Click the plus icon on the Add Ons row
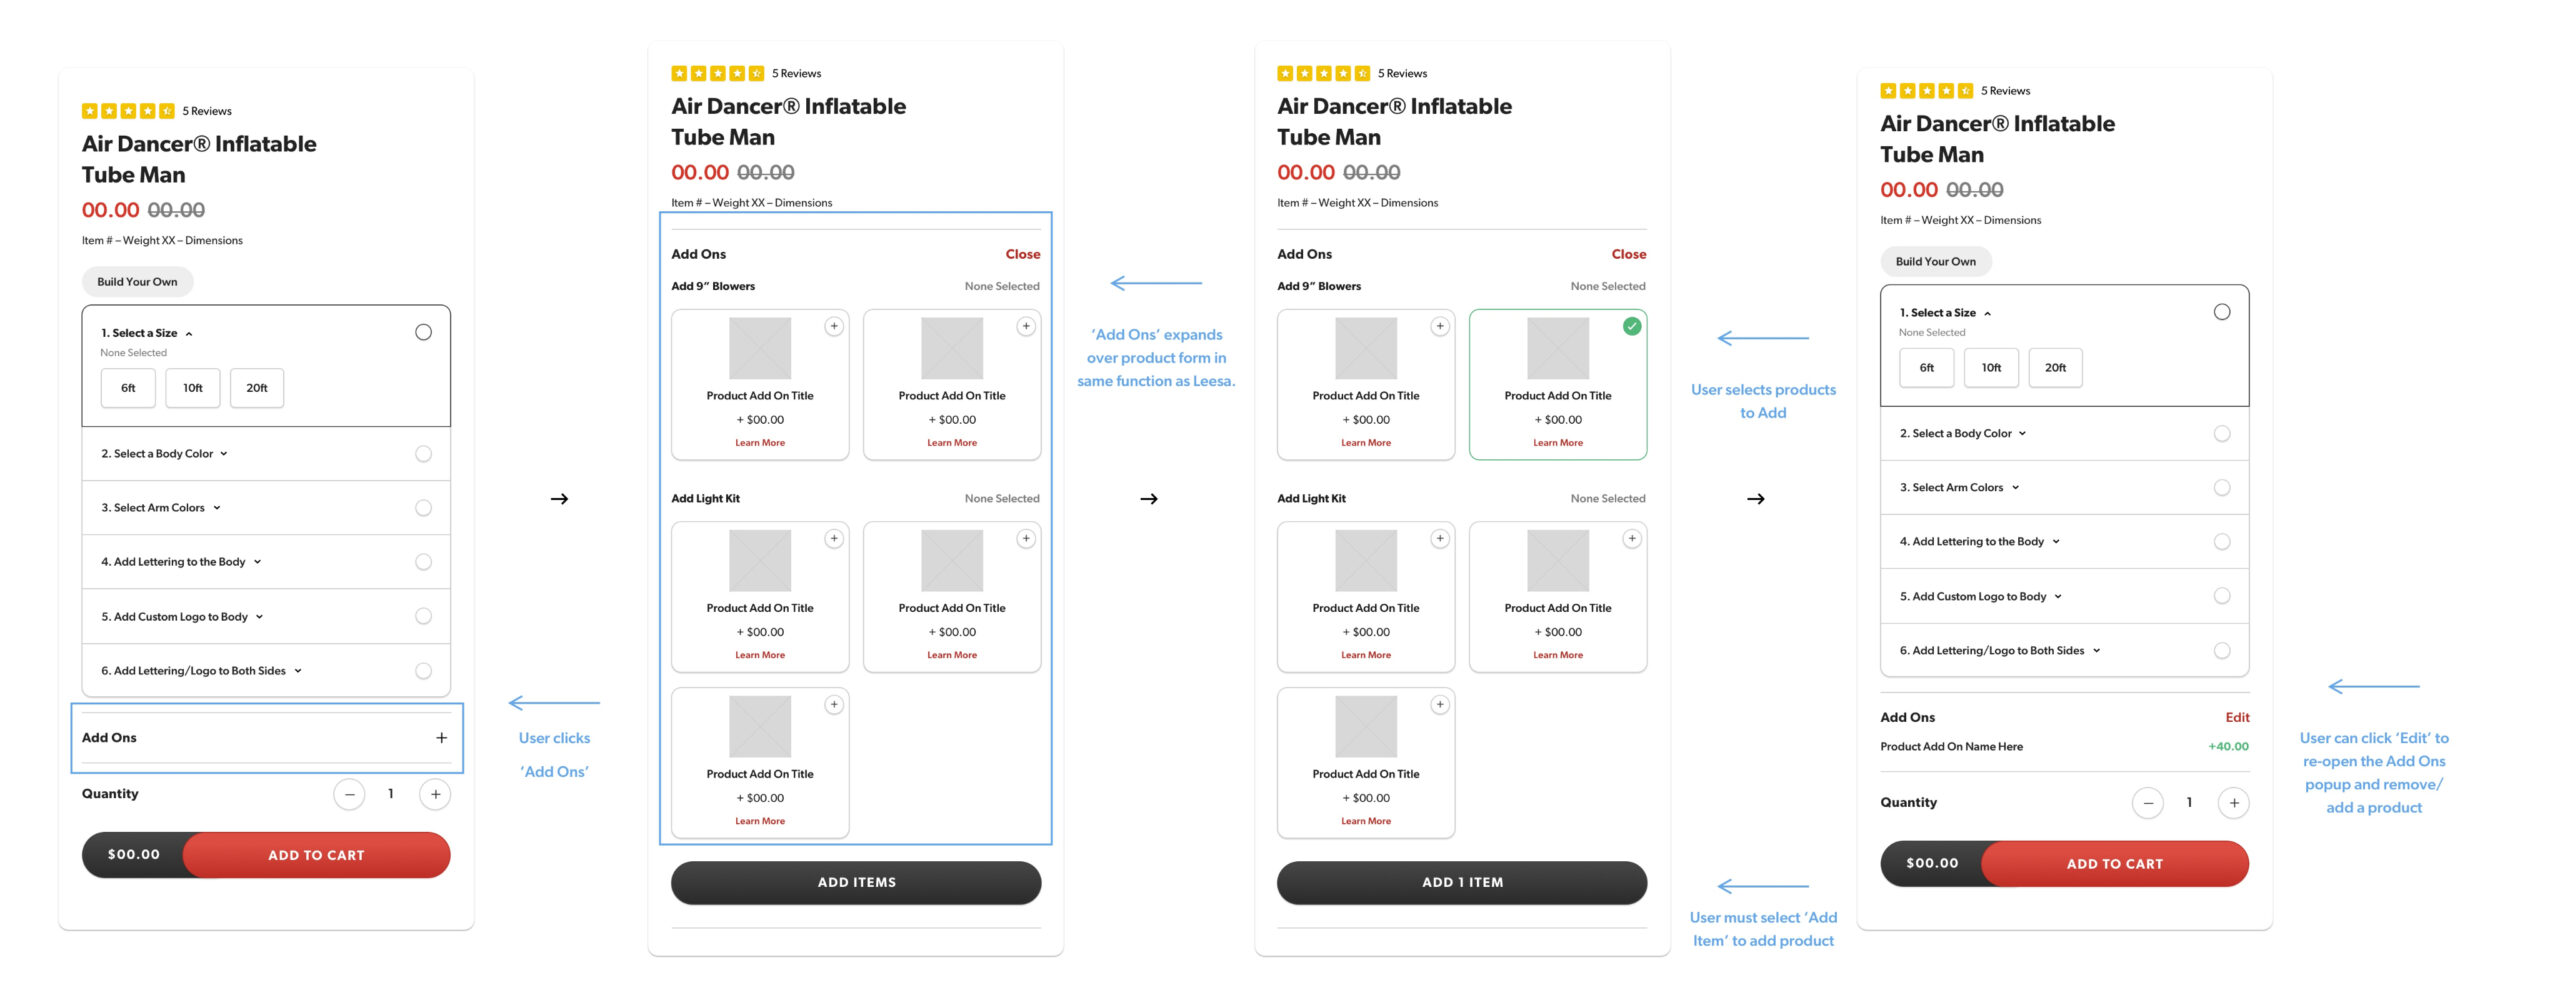Image resolution: width=2560 pixels, height=995 pixels. tap(441, 738)
